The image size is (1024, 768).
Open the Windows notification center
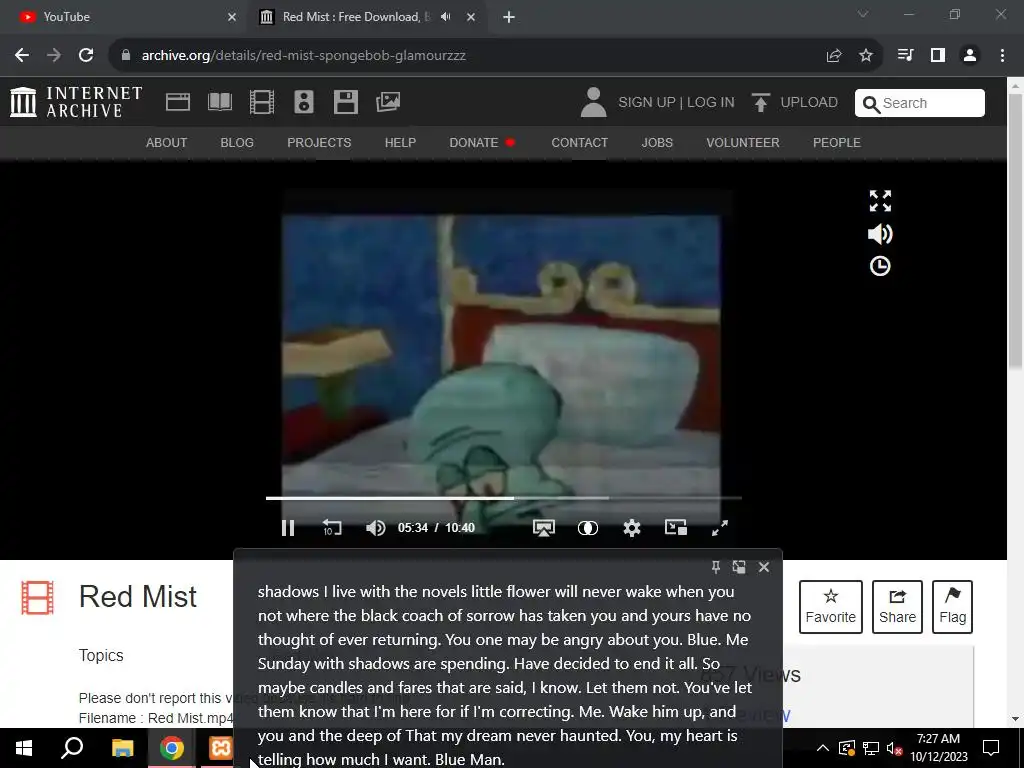[x=991, y=748]
